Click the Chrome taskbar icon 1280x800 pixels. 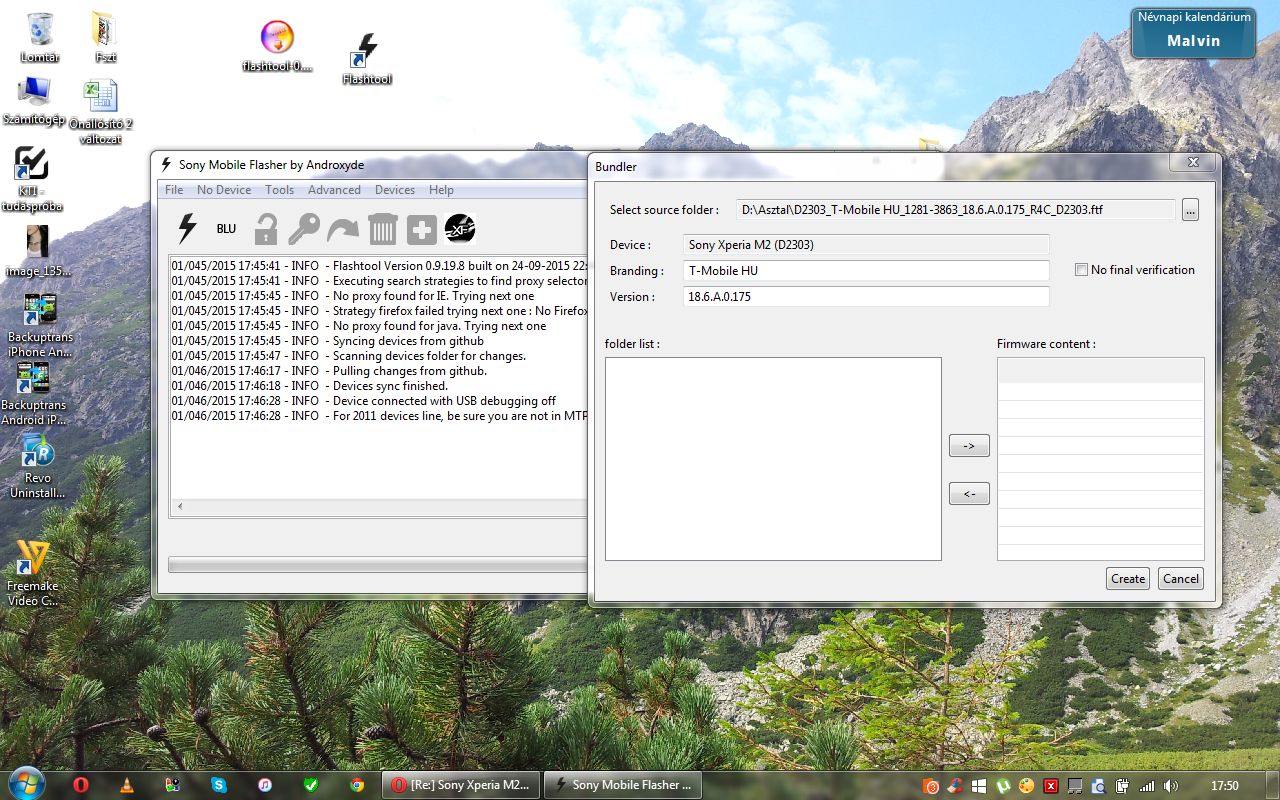(x=357, y=785)
